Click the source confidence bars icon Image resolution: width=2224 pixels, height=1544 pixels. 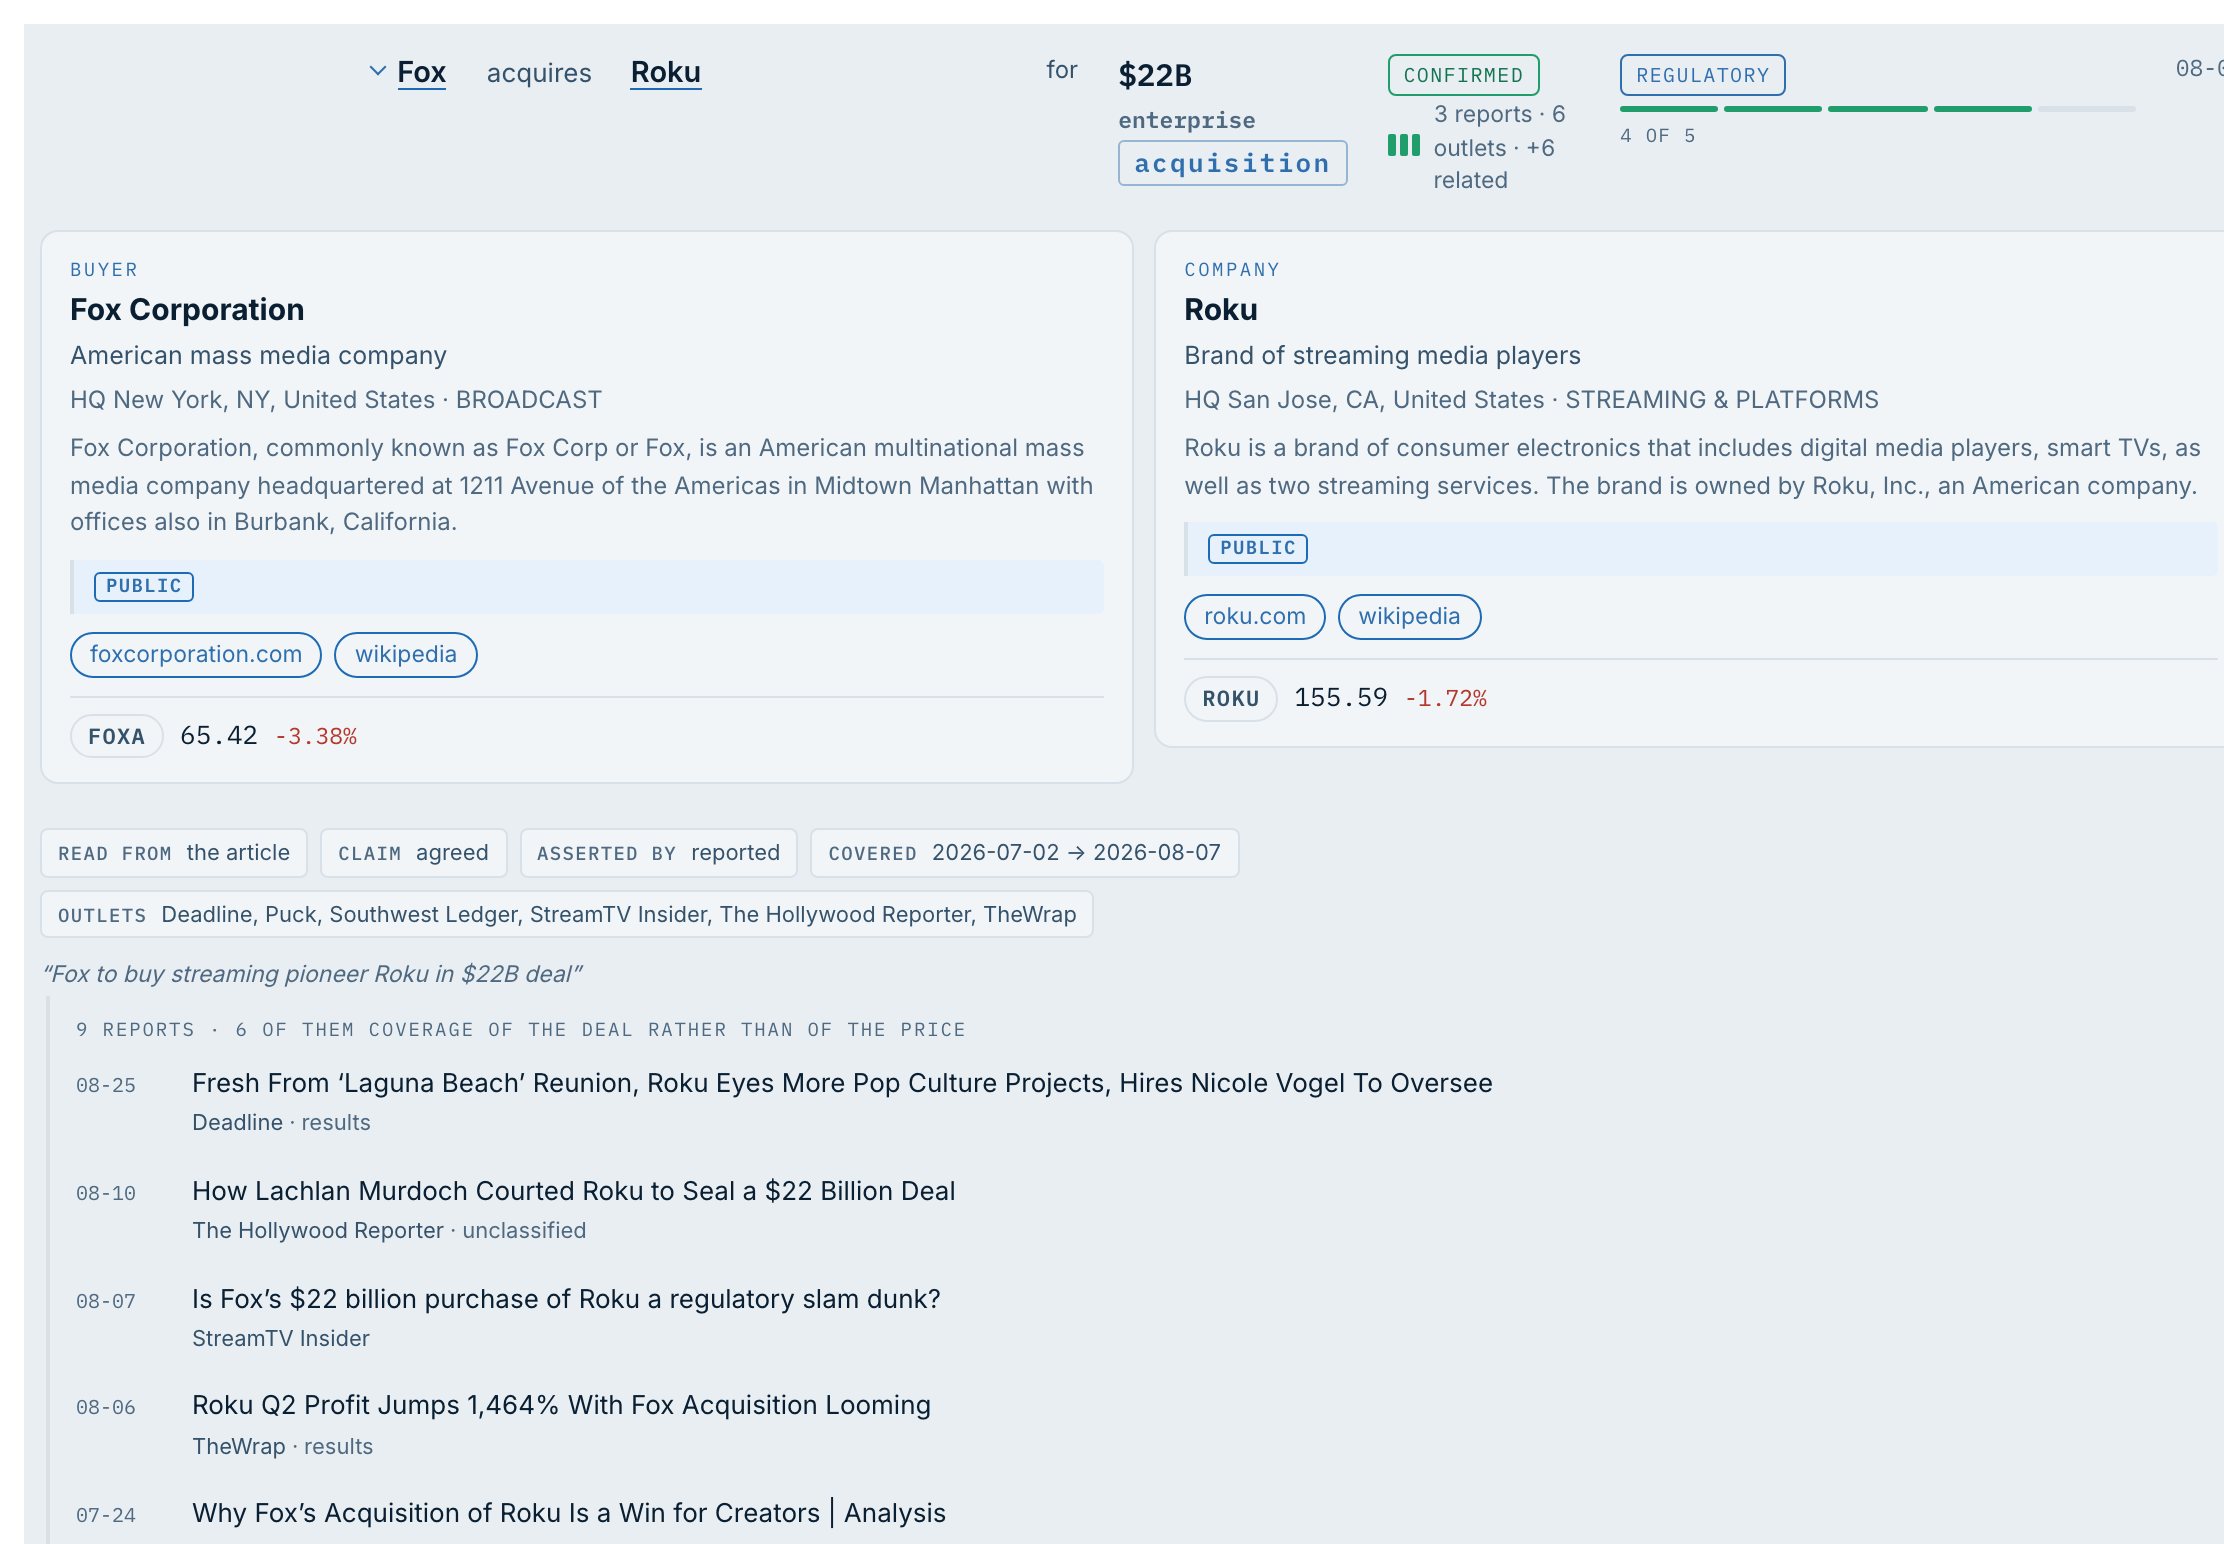tap(1404, 146)
